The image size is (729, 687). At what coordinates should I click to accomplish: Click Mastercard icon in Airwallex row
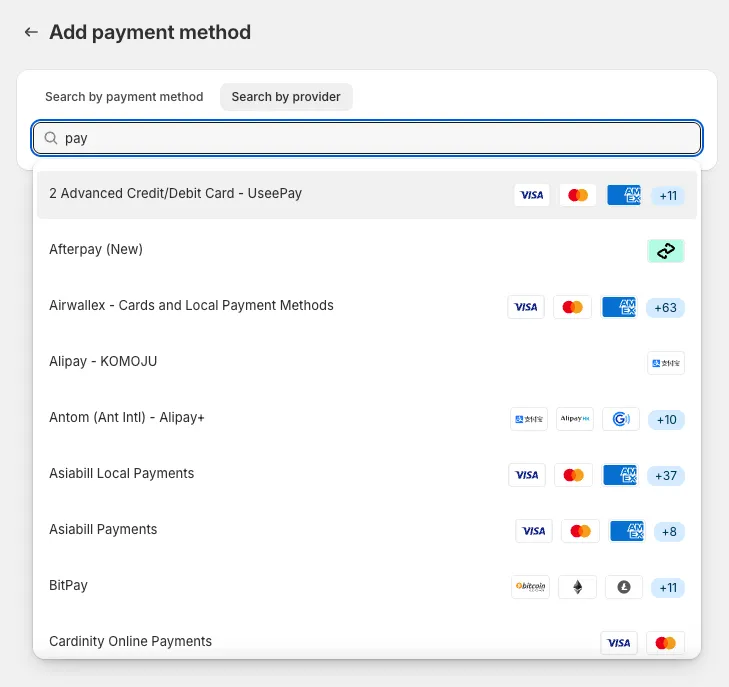[x=572, y=307]
